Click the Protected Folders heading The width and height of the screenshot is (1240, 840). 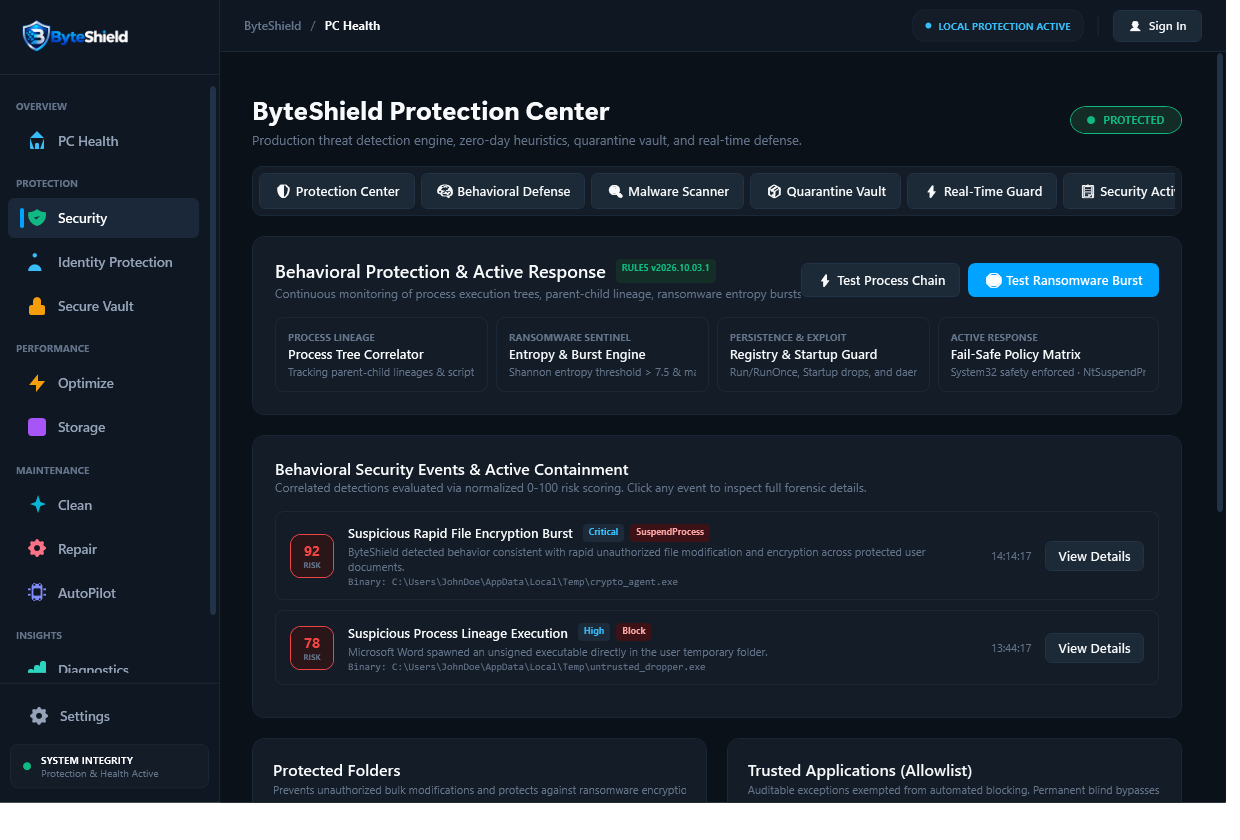coord(337,771)
